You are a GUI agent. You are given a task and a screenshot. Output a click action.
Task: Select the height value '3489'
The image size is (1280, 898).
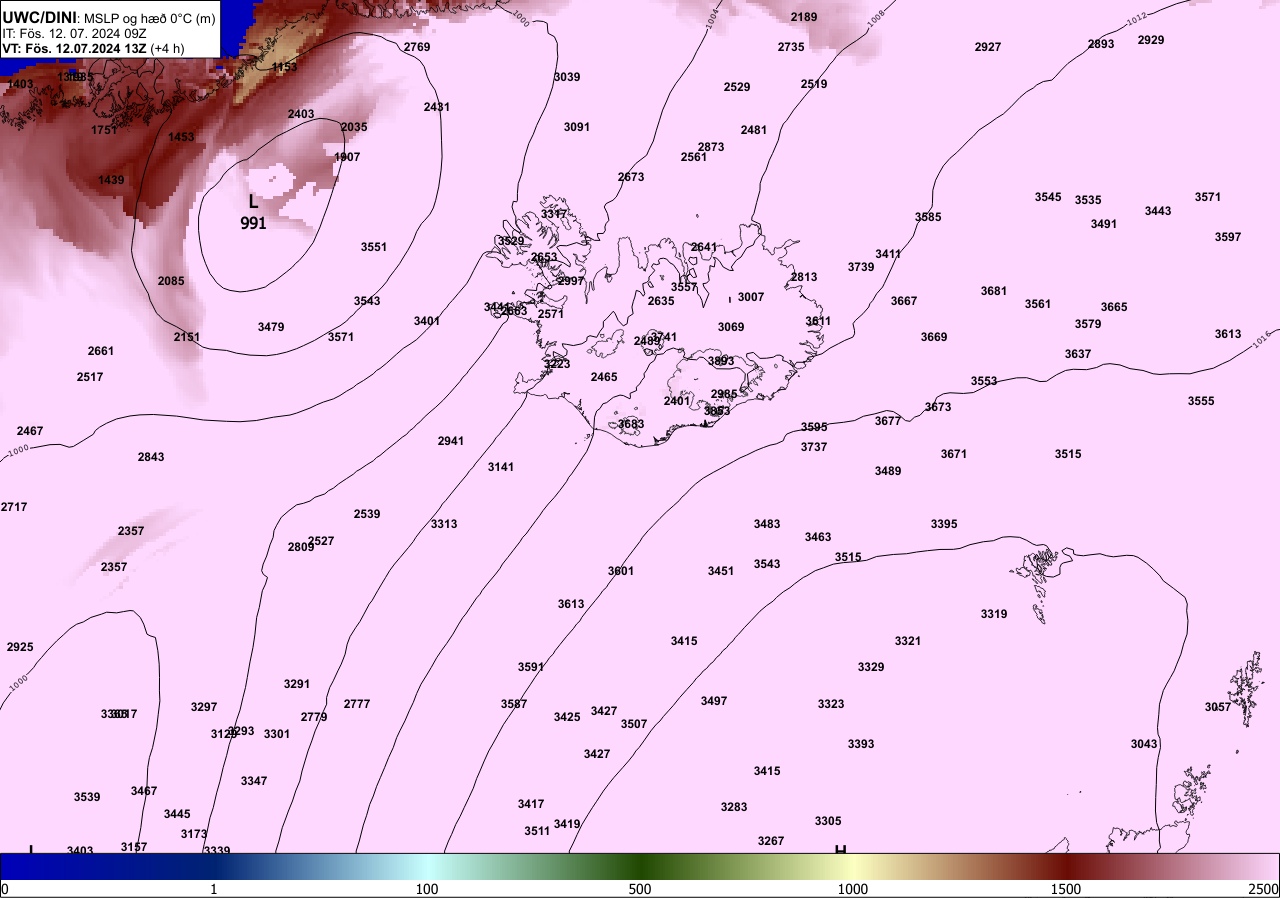click(888, 471)
